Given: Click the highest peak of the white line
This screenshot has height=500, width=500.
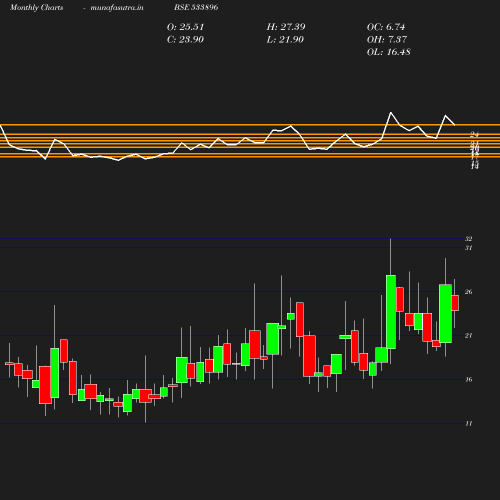Looking at the screenshot, I should tap(391, 113).
